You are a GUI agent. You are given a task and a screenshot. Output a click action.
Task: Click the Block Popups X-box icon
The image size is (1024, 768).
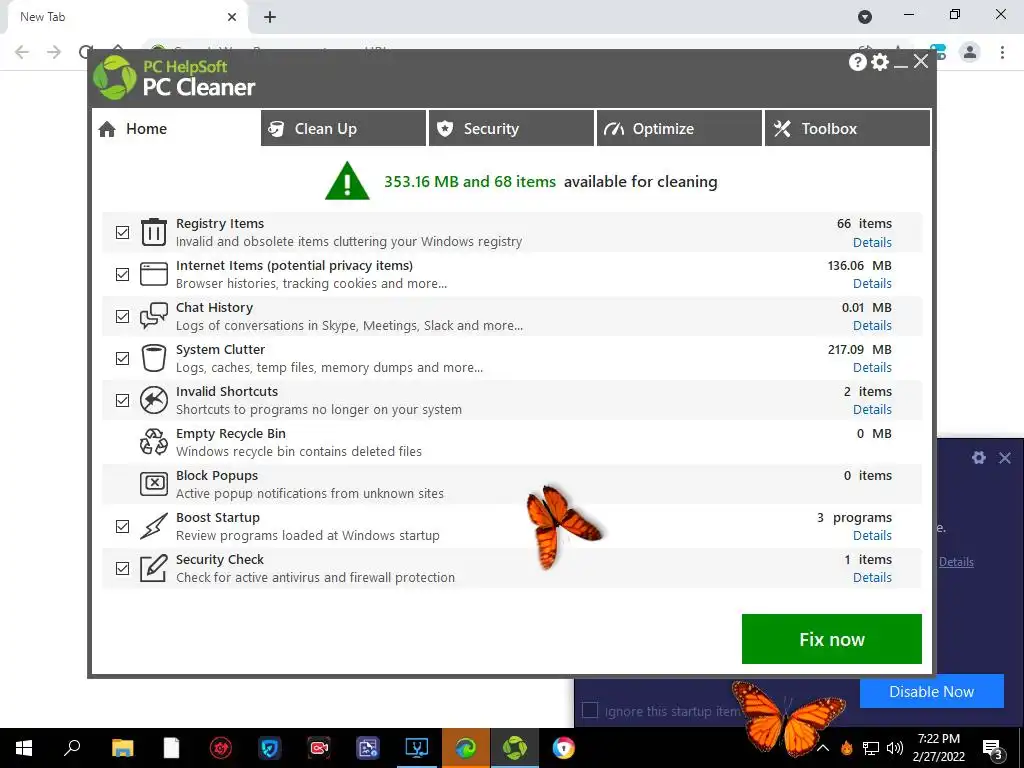(154, 483)
